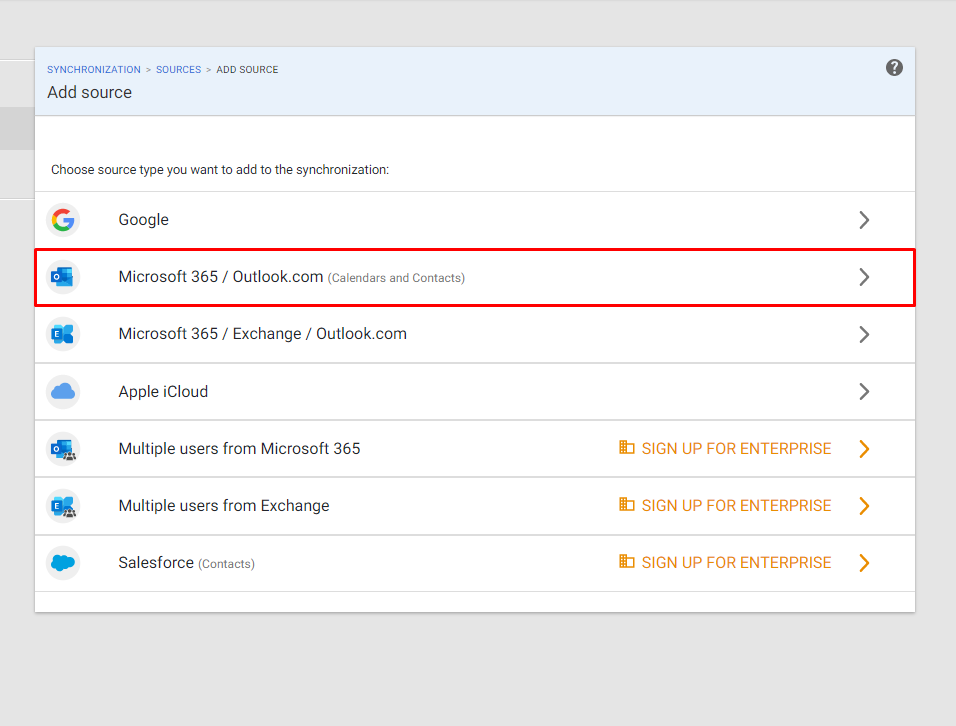Click the Multiple users from Microsoft 365 icon

(63, 449)
